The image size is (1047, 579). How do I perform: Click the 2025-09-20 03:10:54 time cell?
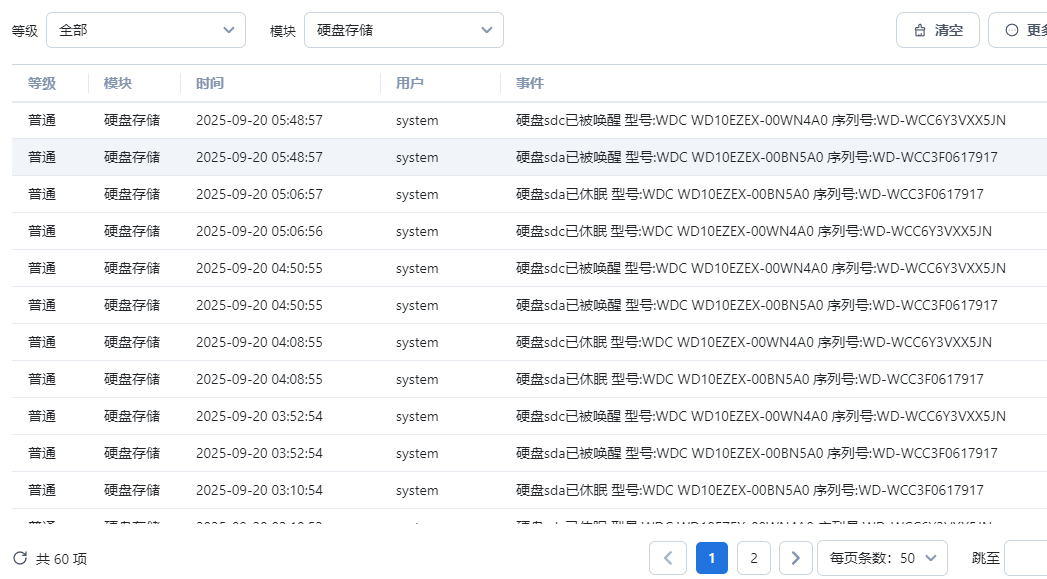(x=259, y=490)
